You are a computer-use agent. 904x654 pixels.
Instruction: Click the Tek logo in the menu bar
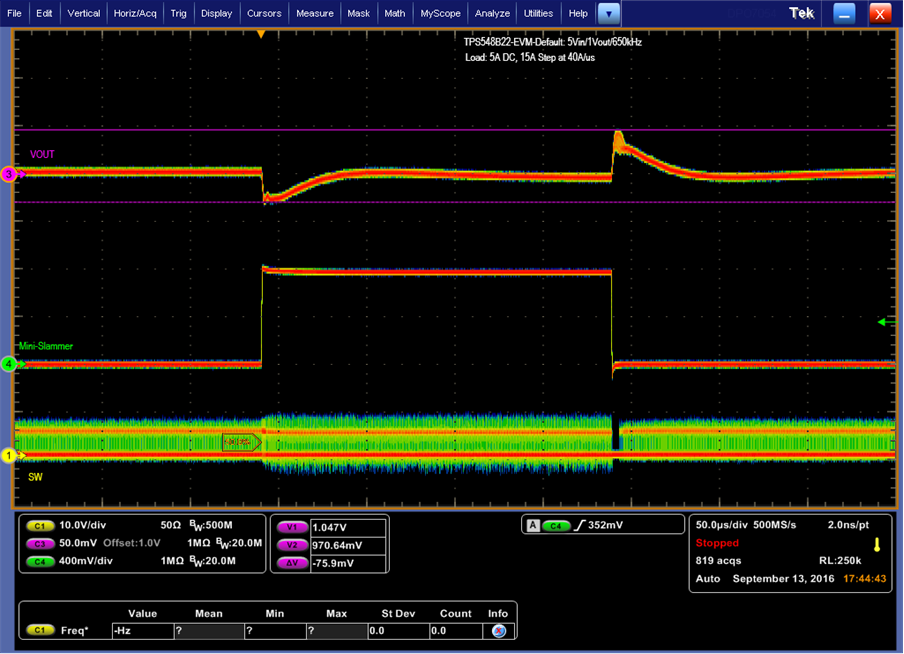tap(800, 13)
